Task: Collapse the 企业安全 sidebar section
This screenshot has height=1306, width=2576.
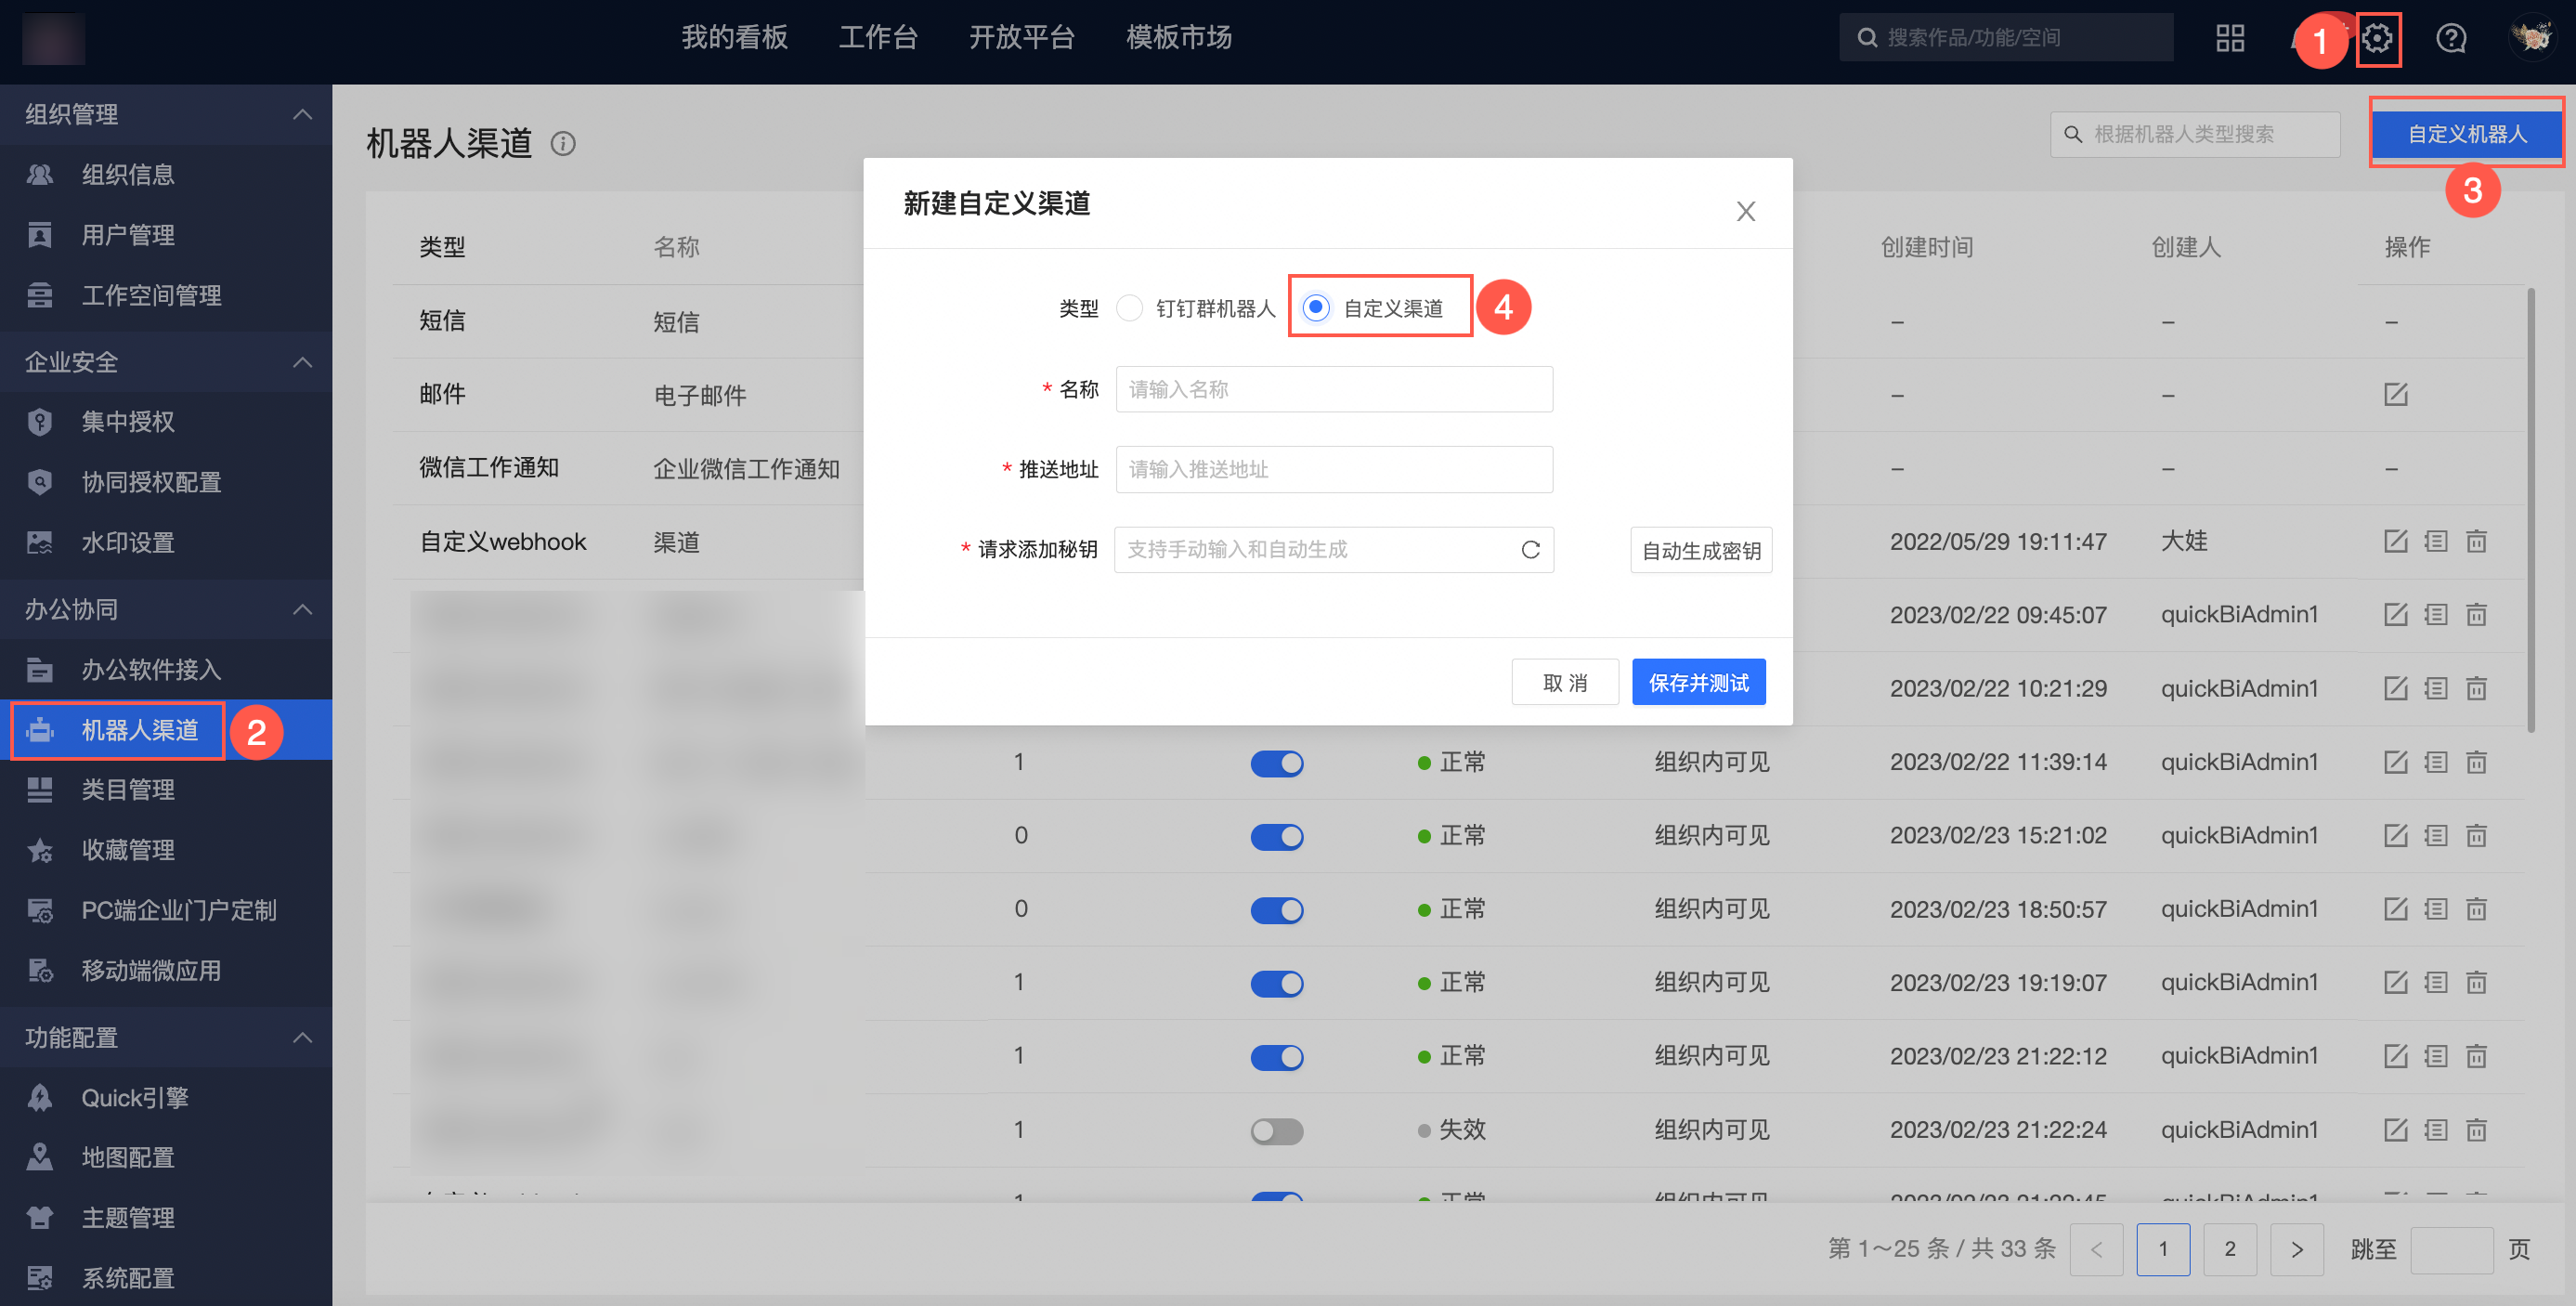Action: tap(302, 362)
